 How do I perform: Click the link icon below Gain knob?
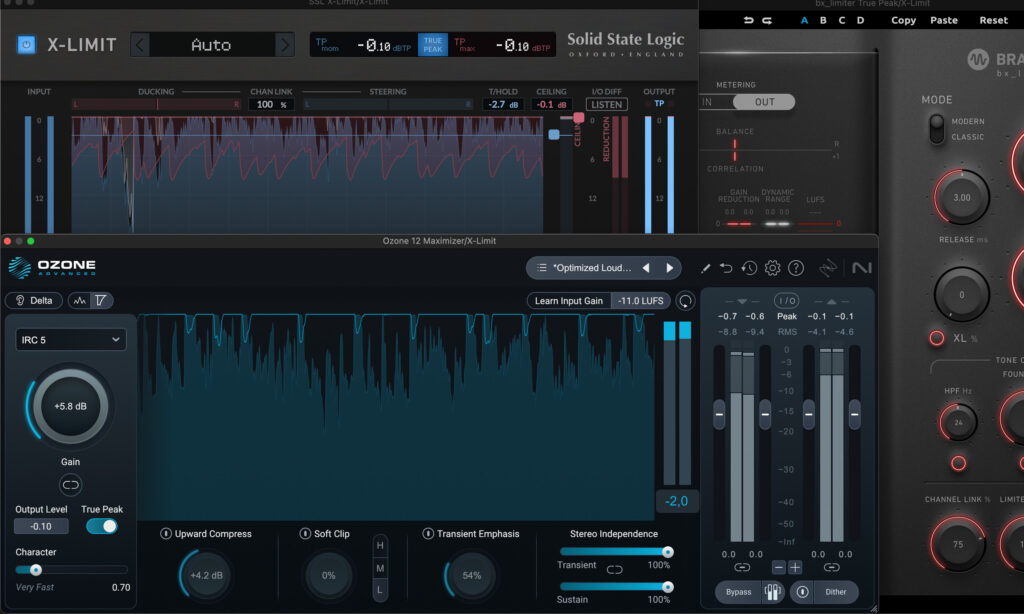coord(71,485)
